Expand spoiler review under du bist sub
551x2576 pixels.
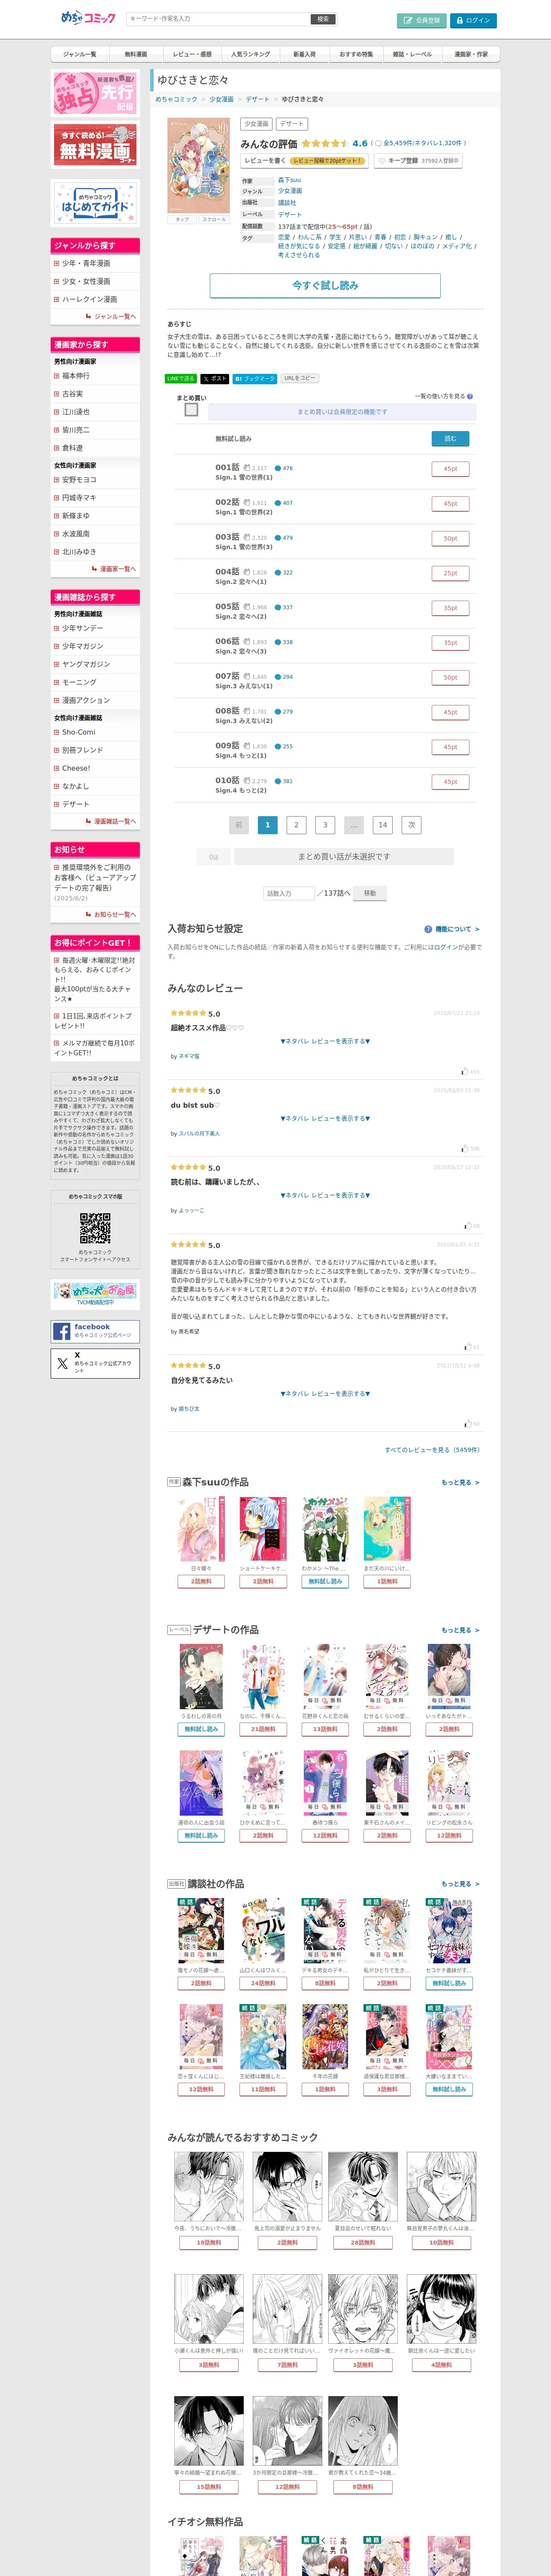pos(325,1118)
